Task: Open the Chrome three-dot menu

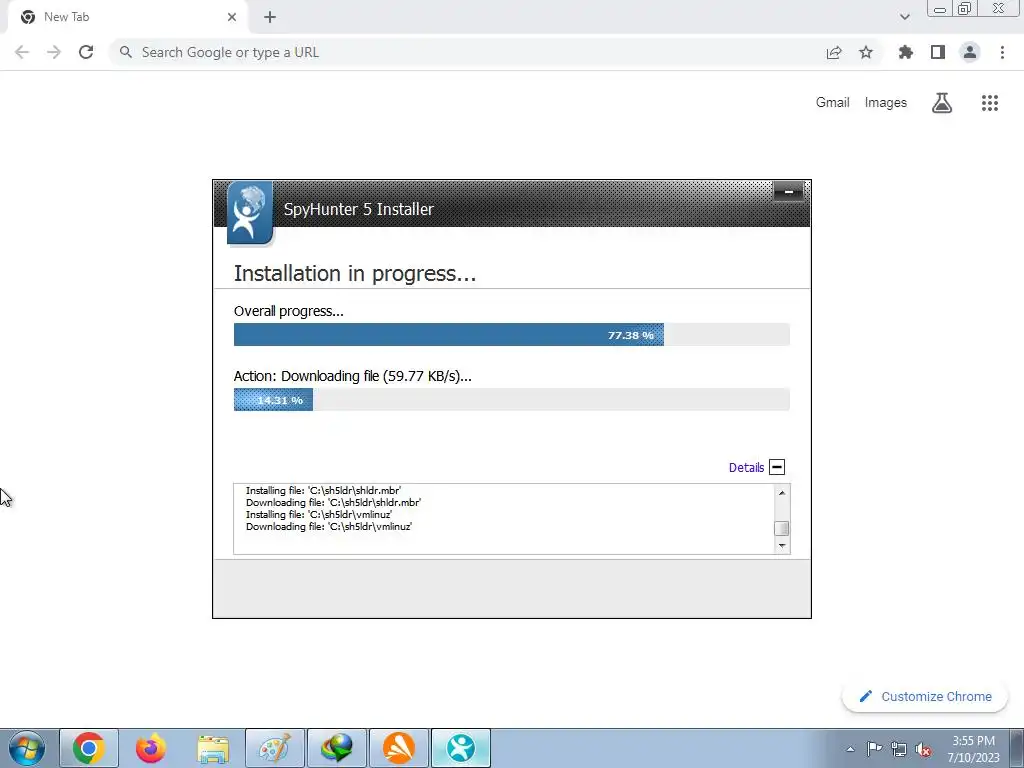Action: pyautogui.click(x=1002, y=52)
